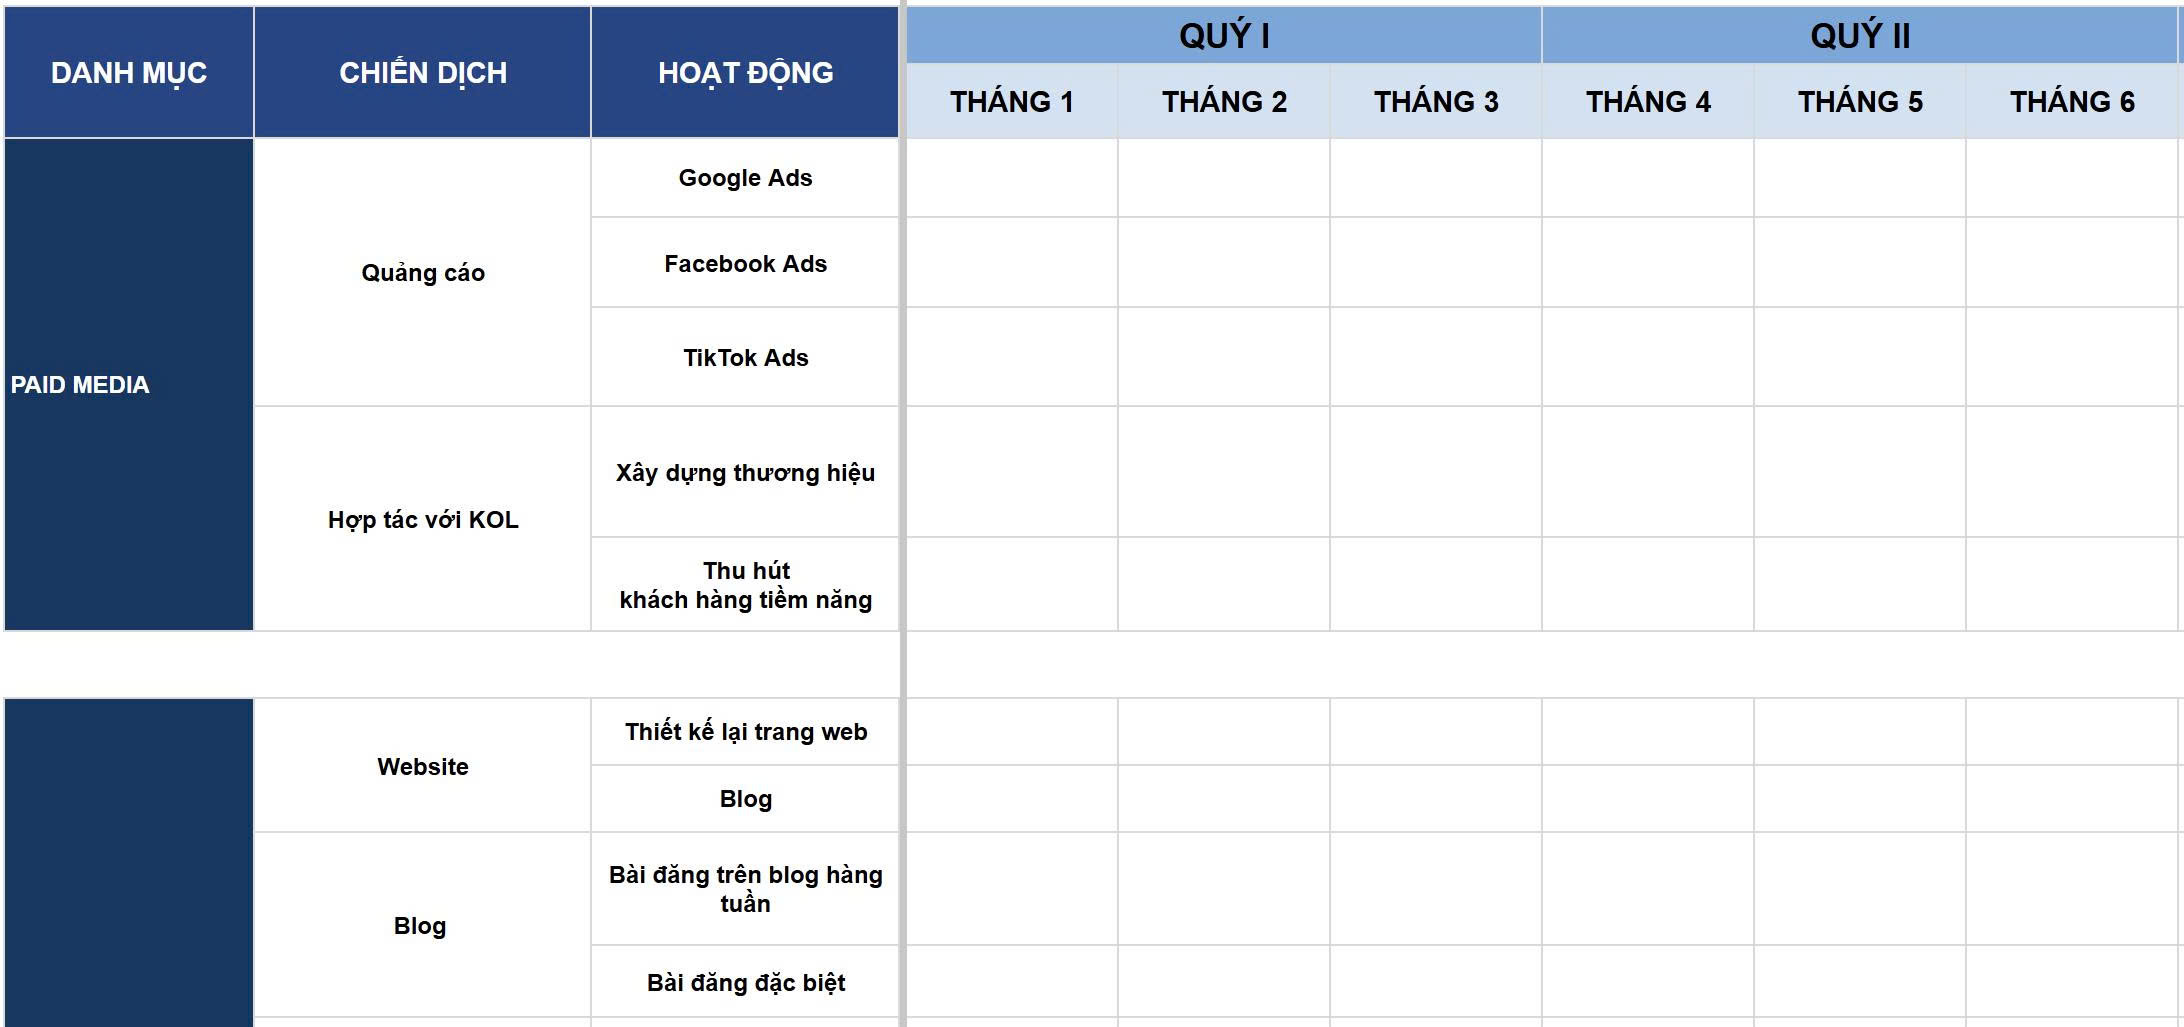The width and height of the screenshot is (2184, 1027).
Task: Click the QUÝ II merged header
Action: (x=1860, y=35)
